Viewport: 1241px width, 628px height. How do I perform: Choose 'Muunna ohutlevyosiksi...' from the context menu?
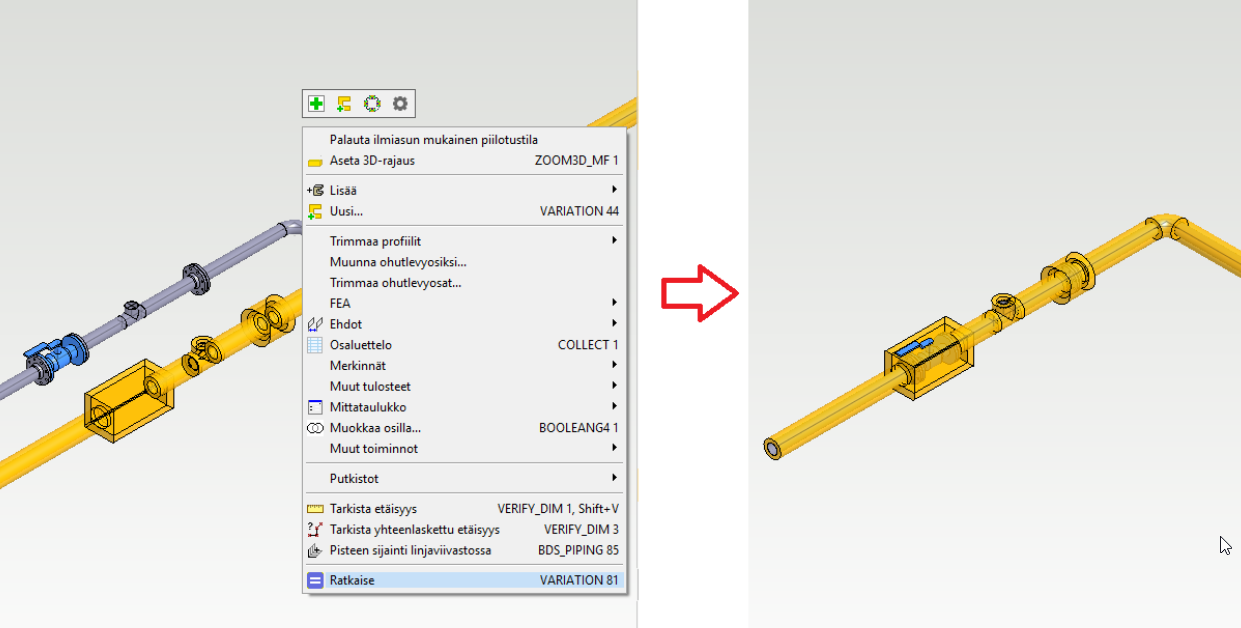pyautogui.click(x=465, y=262)
